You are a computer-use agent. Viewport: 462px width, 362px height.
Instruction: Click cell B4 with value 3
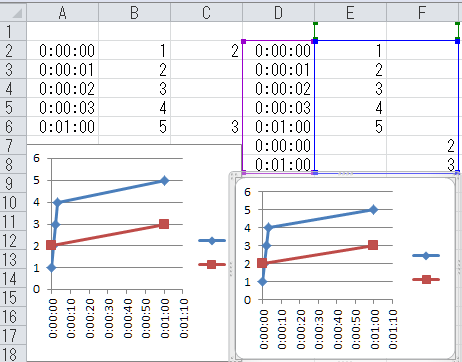[135, 88]
